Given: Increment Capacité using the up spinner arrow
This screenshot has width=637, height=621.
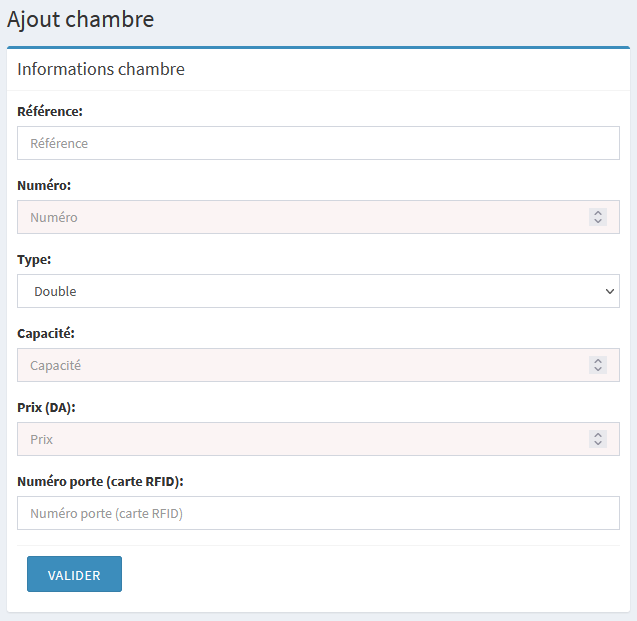Looking at the screenshot, I should (598, 361).
